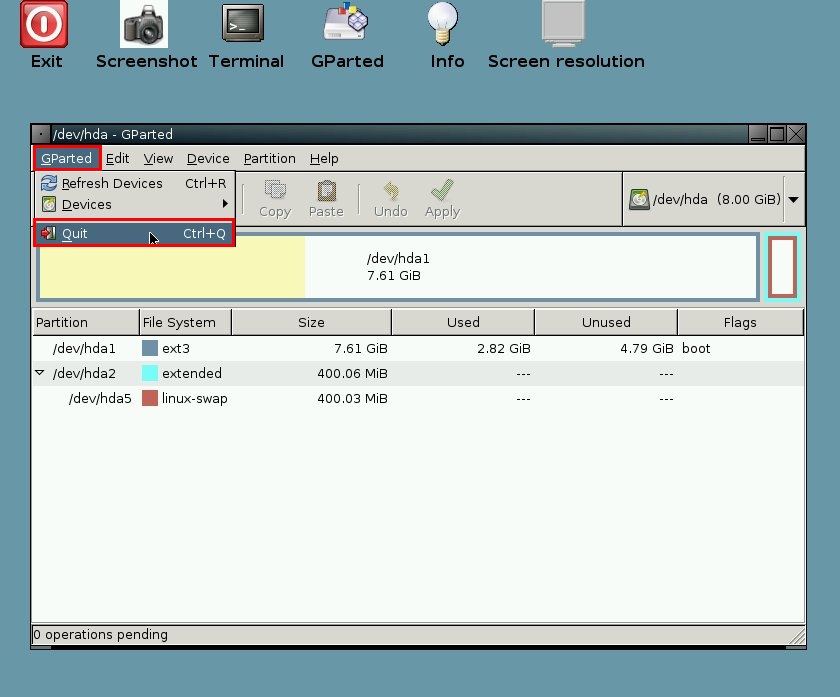
Task: Click the 7.61 GiB size cell
Action: click(361, 348)
